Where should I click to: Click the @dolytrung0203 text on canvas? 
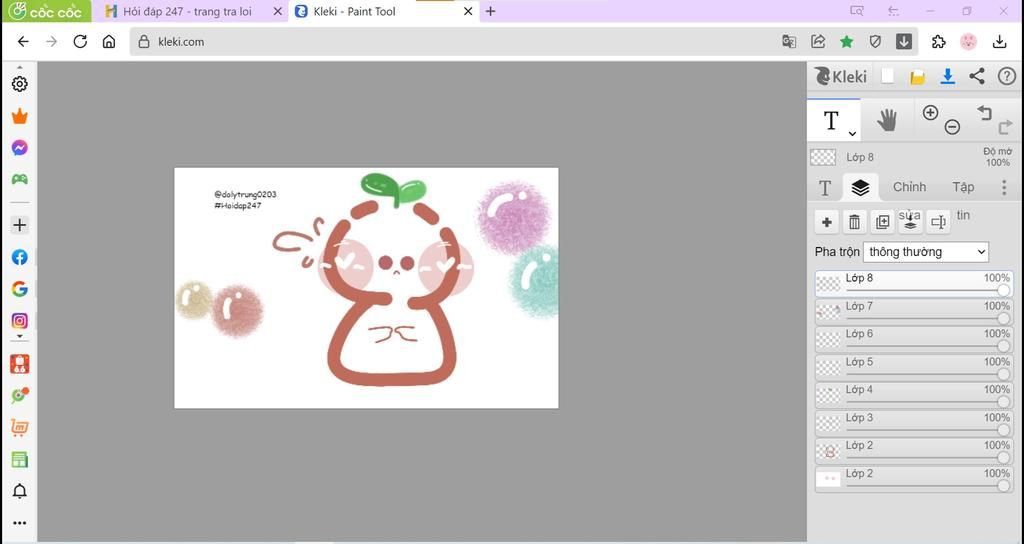pos(245,195)
